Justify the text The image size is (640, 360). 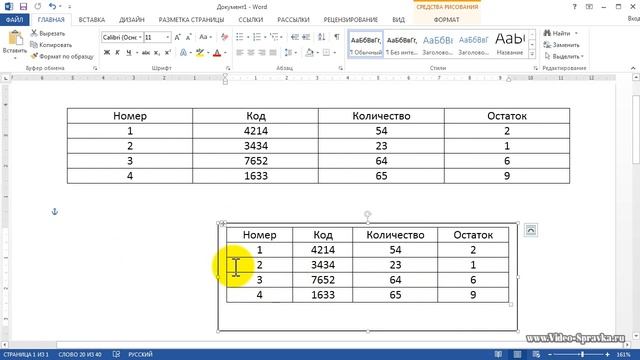[273, 53]
